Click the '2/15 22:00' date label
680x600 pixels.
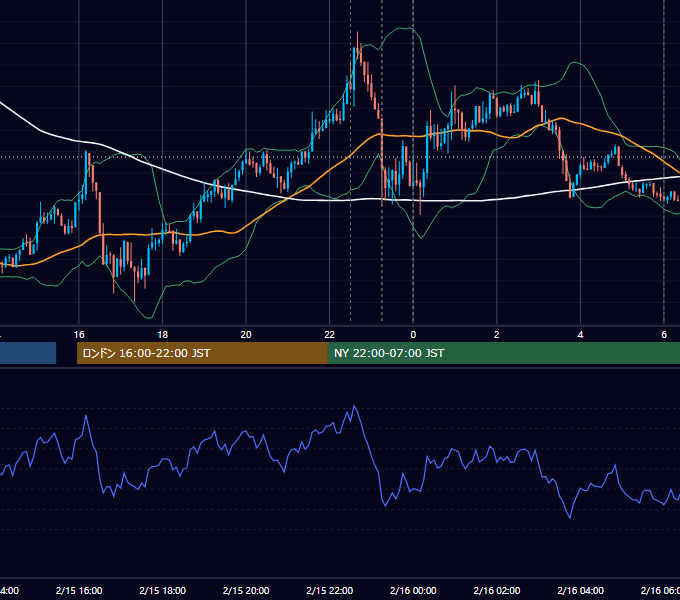330,590
